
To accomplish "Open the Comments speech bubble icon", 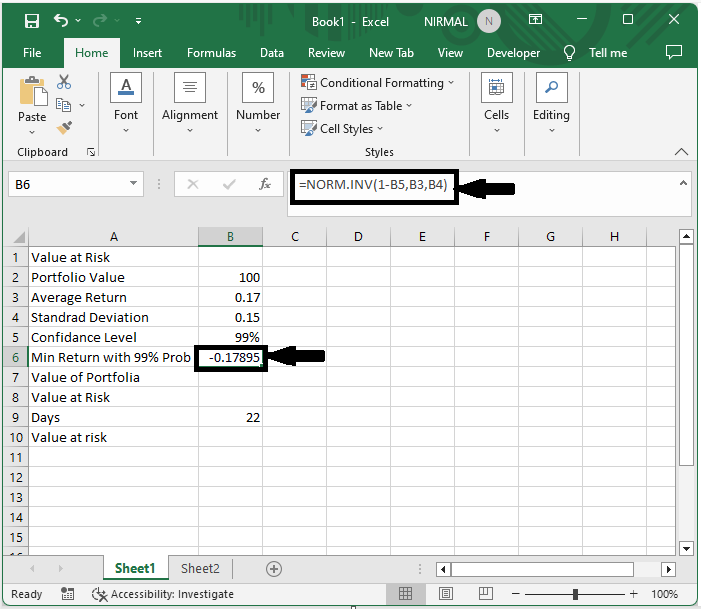I will point(674,52).
